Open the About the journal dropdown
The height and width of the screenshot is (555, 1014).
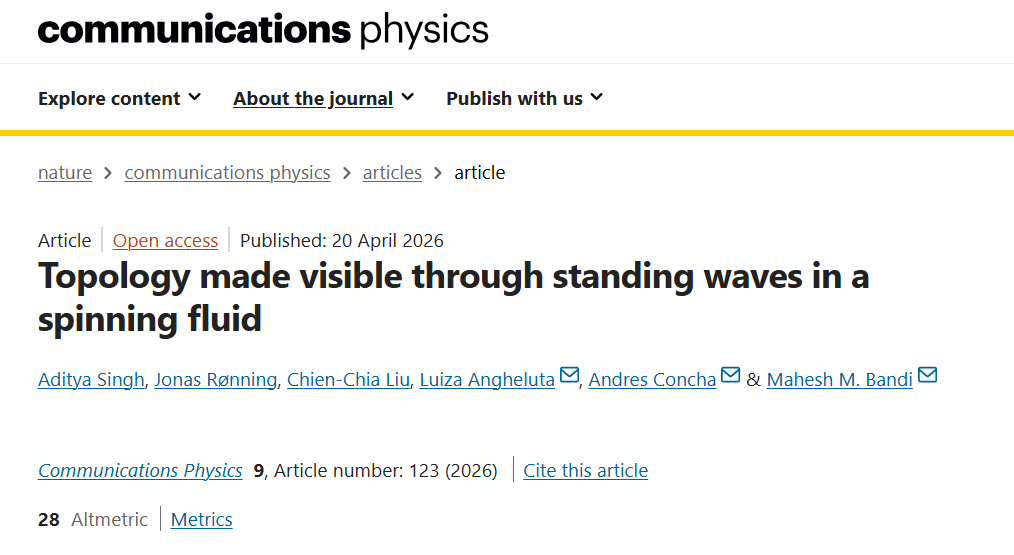(323, 98)
